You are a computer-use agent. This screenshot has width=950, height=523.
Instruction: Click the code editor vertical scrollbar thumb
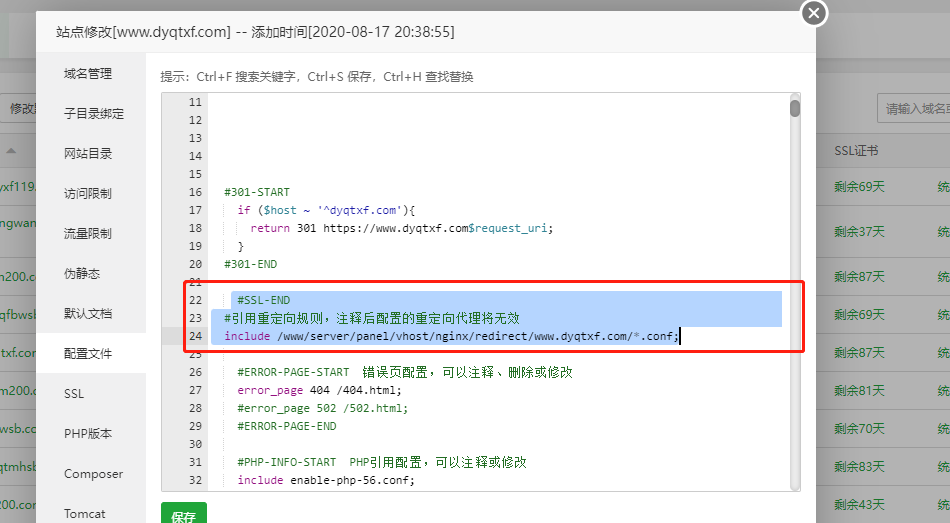(x=795, y=108)
